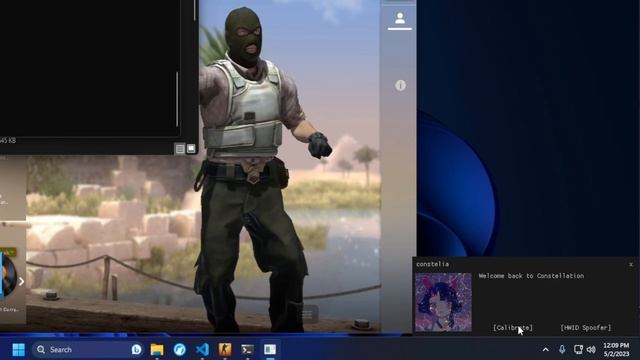This screenshot has width=640, height=360.
Task: Click the 'Welcome back to Constellation' text
Action: [x=531, y=276]
